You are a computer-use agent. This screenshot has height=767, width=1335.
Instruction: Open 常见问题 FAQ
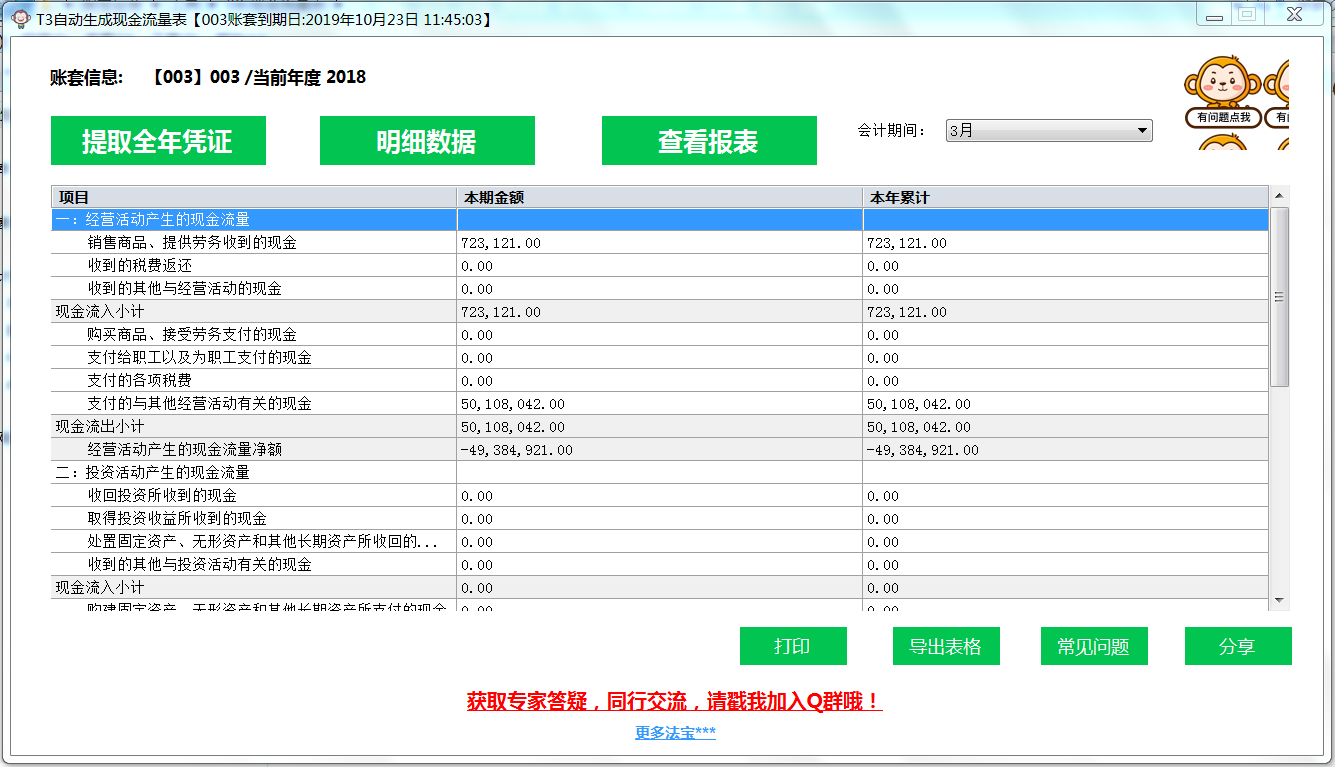[x=1094, y=646]
